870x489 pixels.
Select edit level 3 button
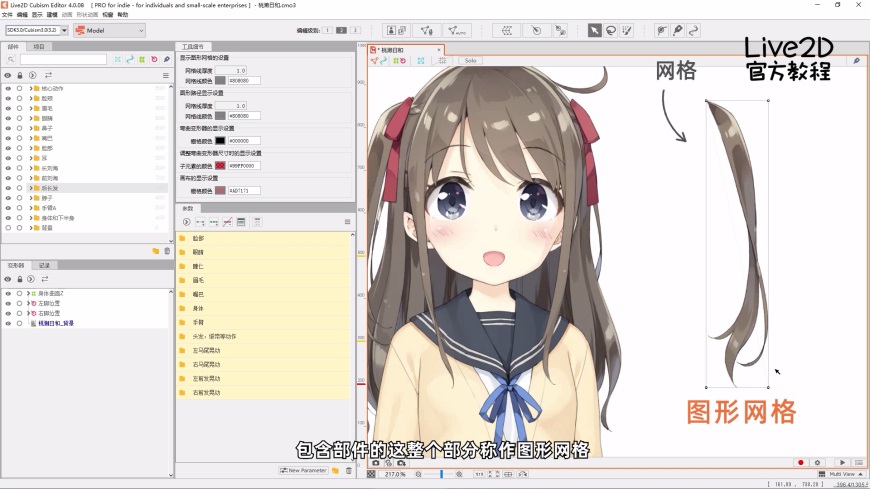pos(355,31)
